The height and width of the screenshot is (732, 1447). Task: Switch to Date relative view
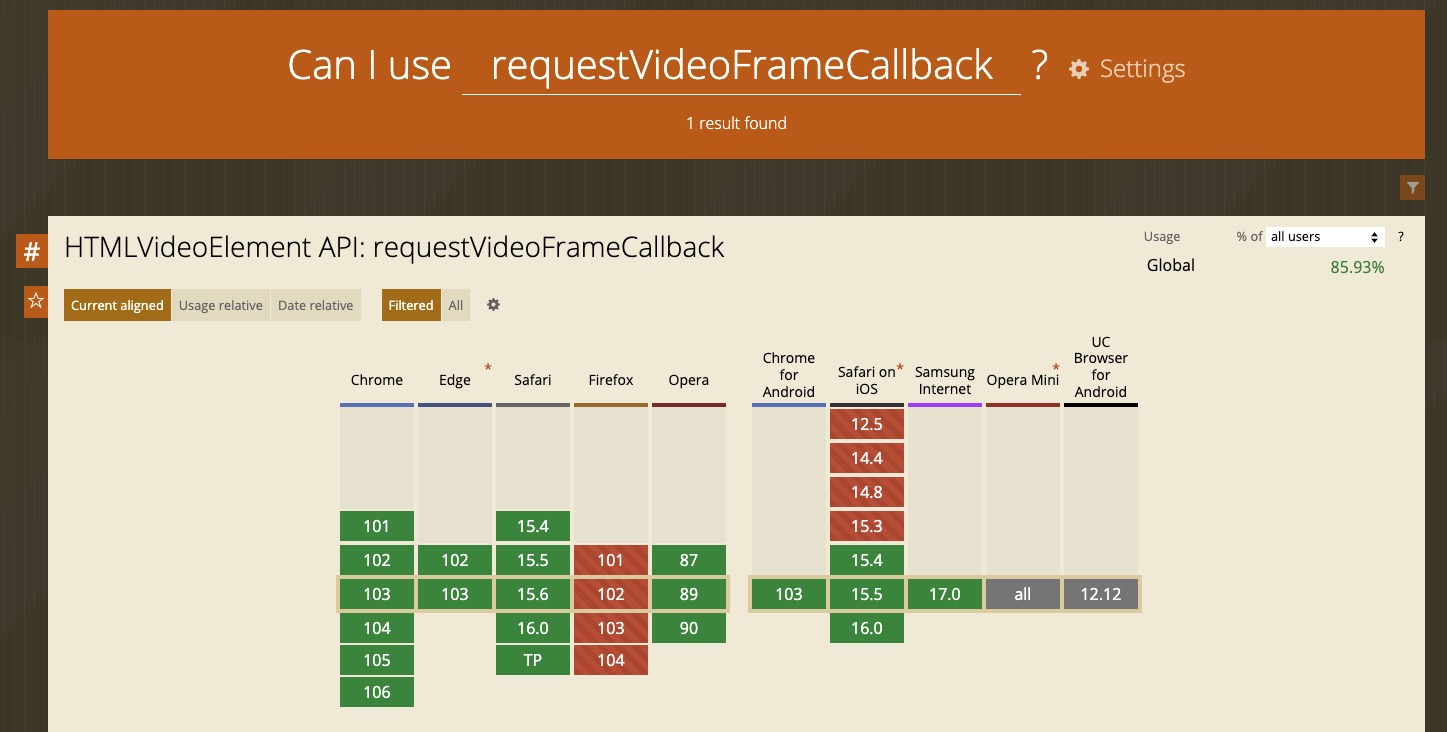pos(316,305)
